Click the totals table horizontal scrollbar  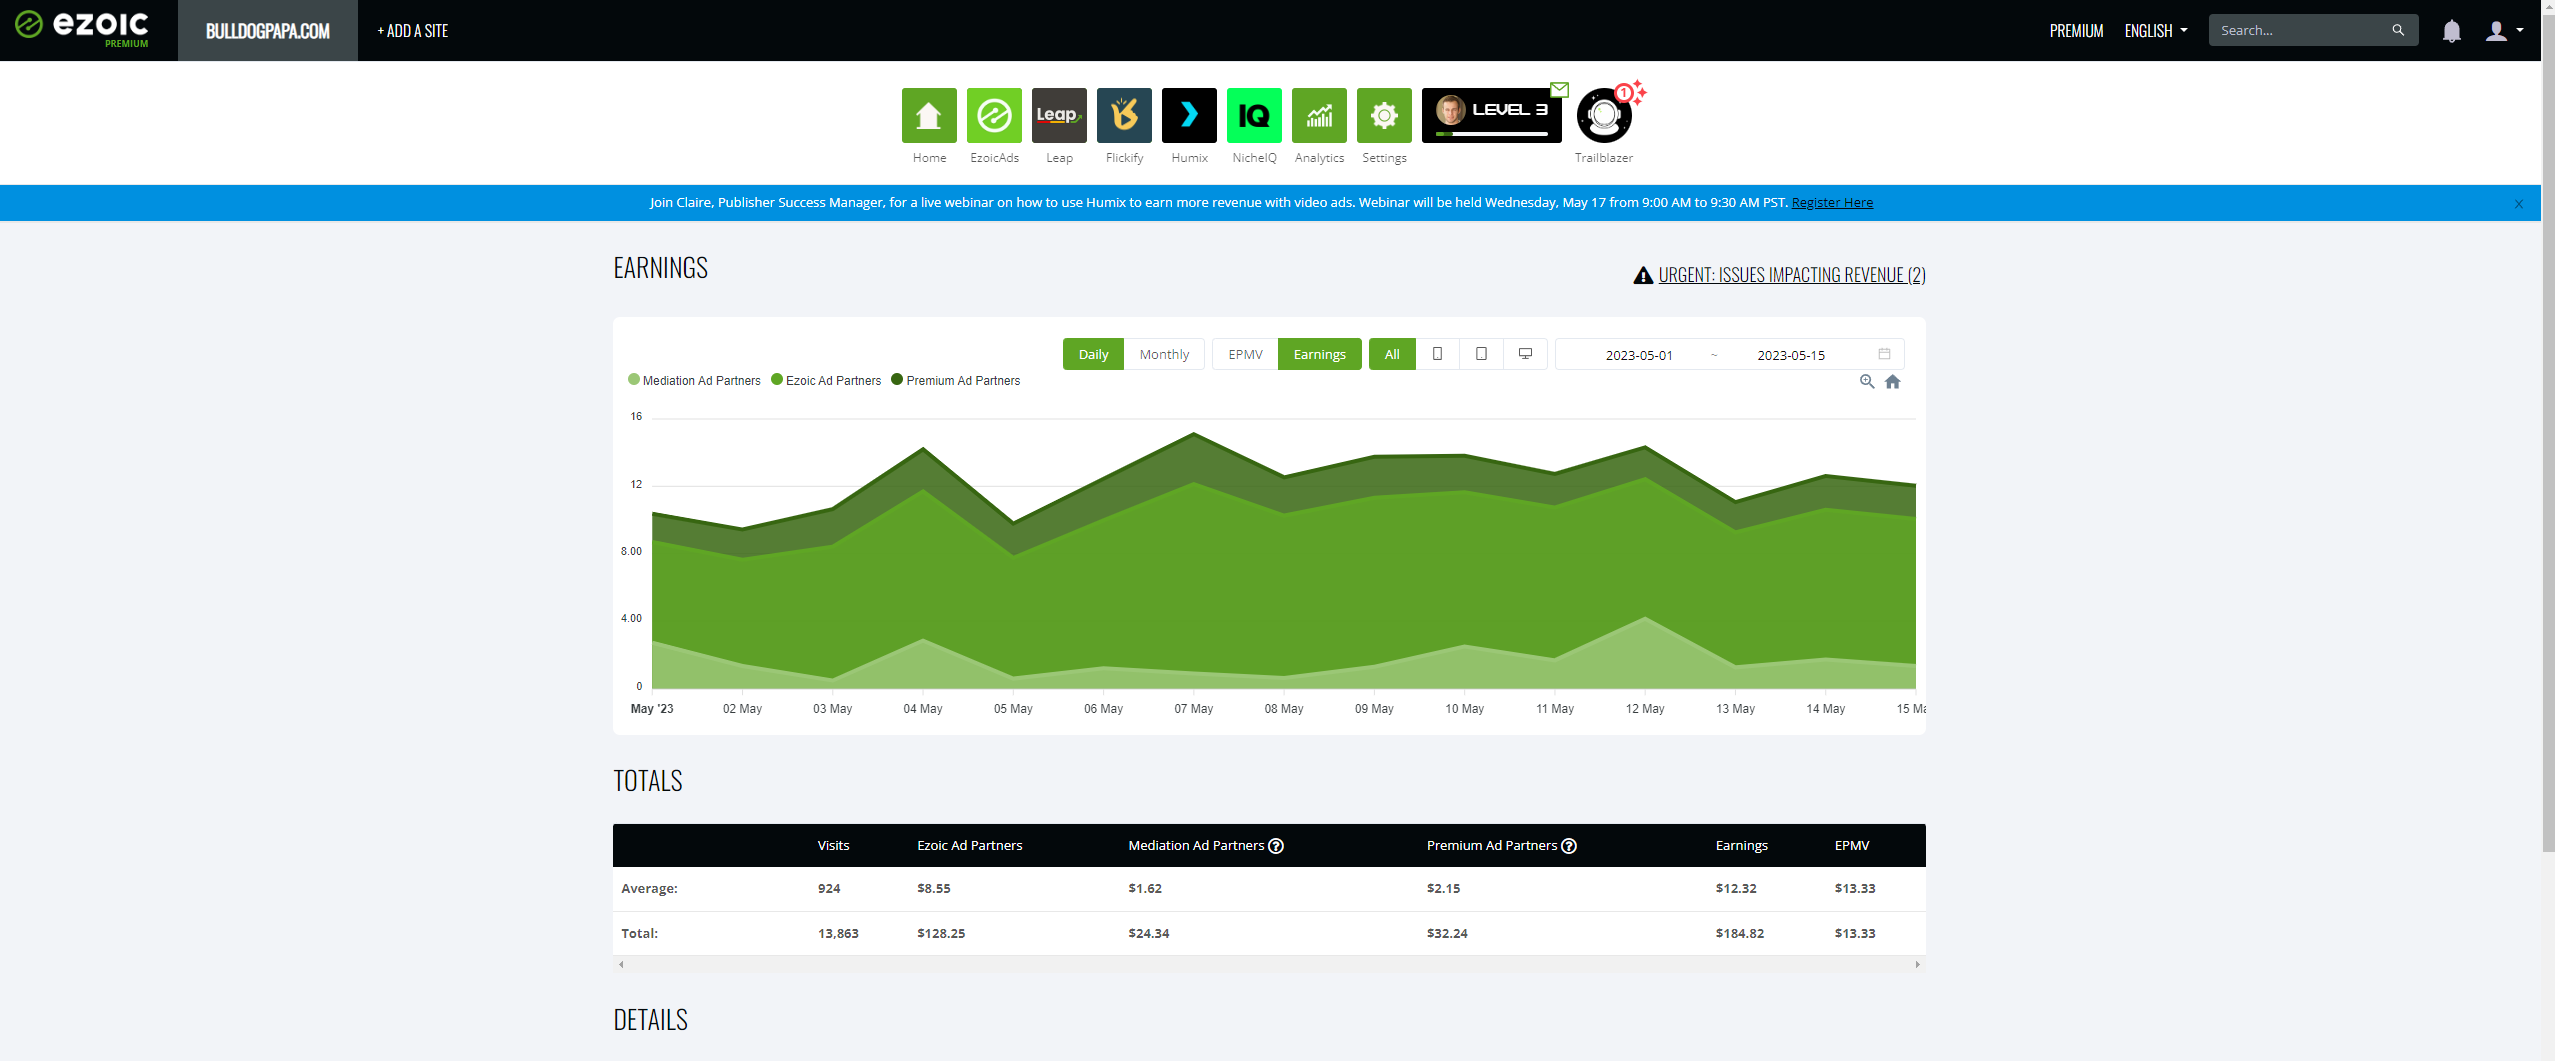1269,965
